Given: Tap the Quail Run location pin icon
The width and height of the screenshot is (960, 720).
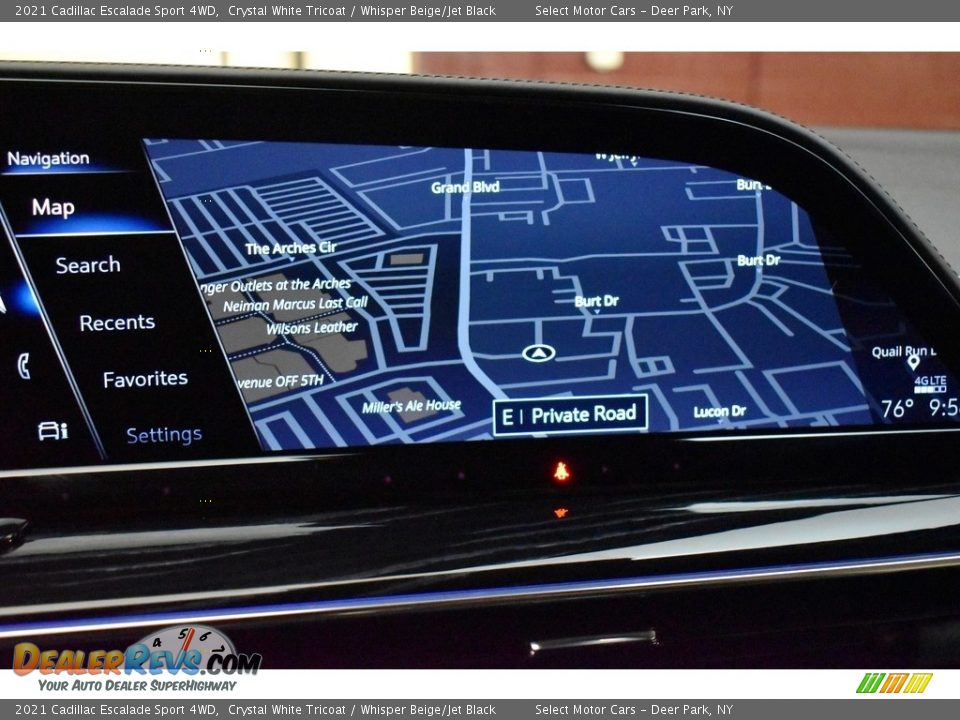Looking at the screenshot, I should pyautogui.click(x=913, y=363).
